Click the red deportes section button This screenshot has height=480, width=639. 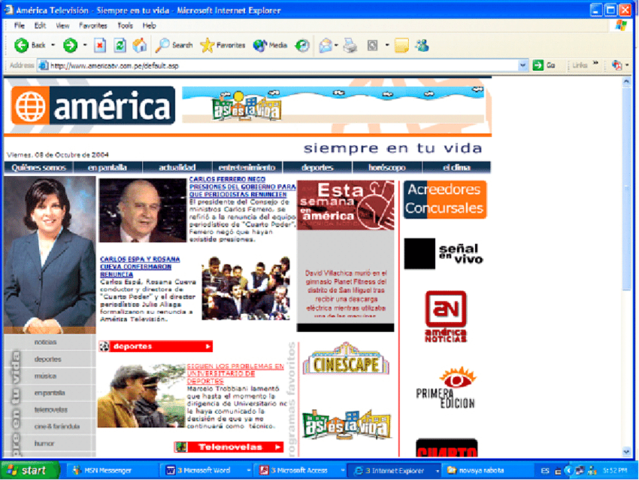pyautogui.click(x=156, y=346)
